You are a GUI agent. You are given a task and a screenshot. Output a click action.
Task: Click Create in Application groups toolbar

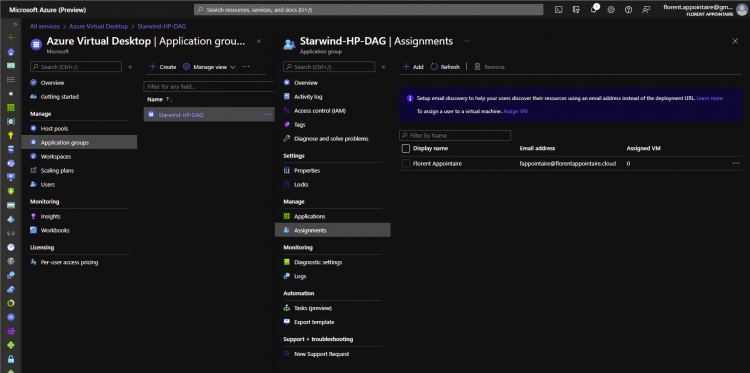[x=163, y=67]
